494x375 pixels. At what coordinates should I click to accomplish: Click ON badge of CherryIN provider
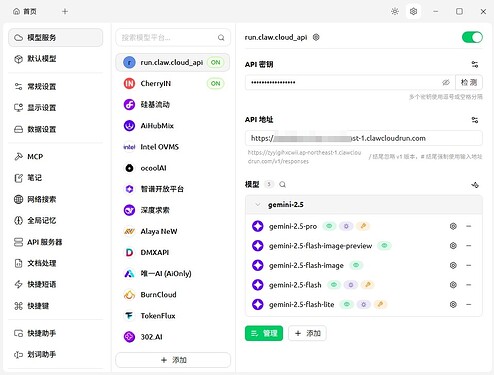coord(216,83)
